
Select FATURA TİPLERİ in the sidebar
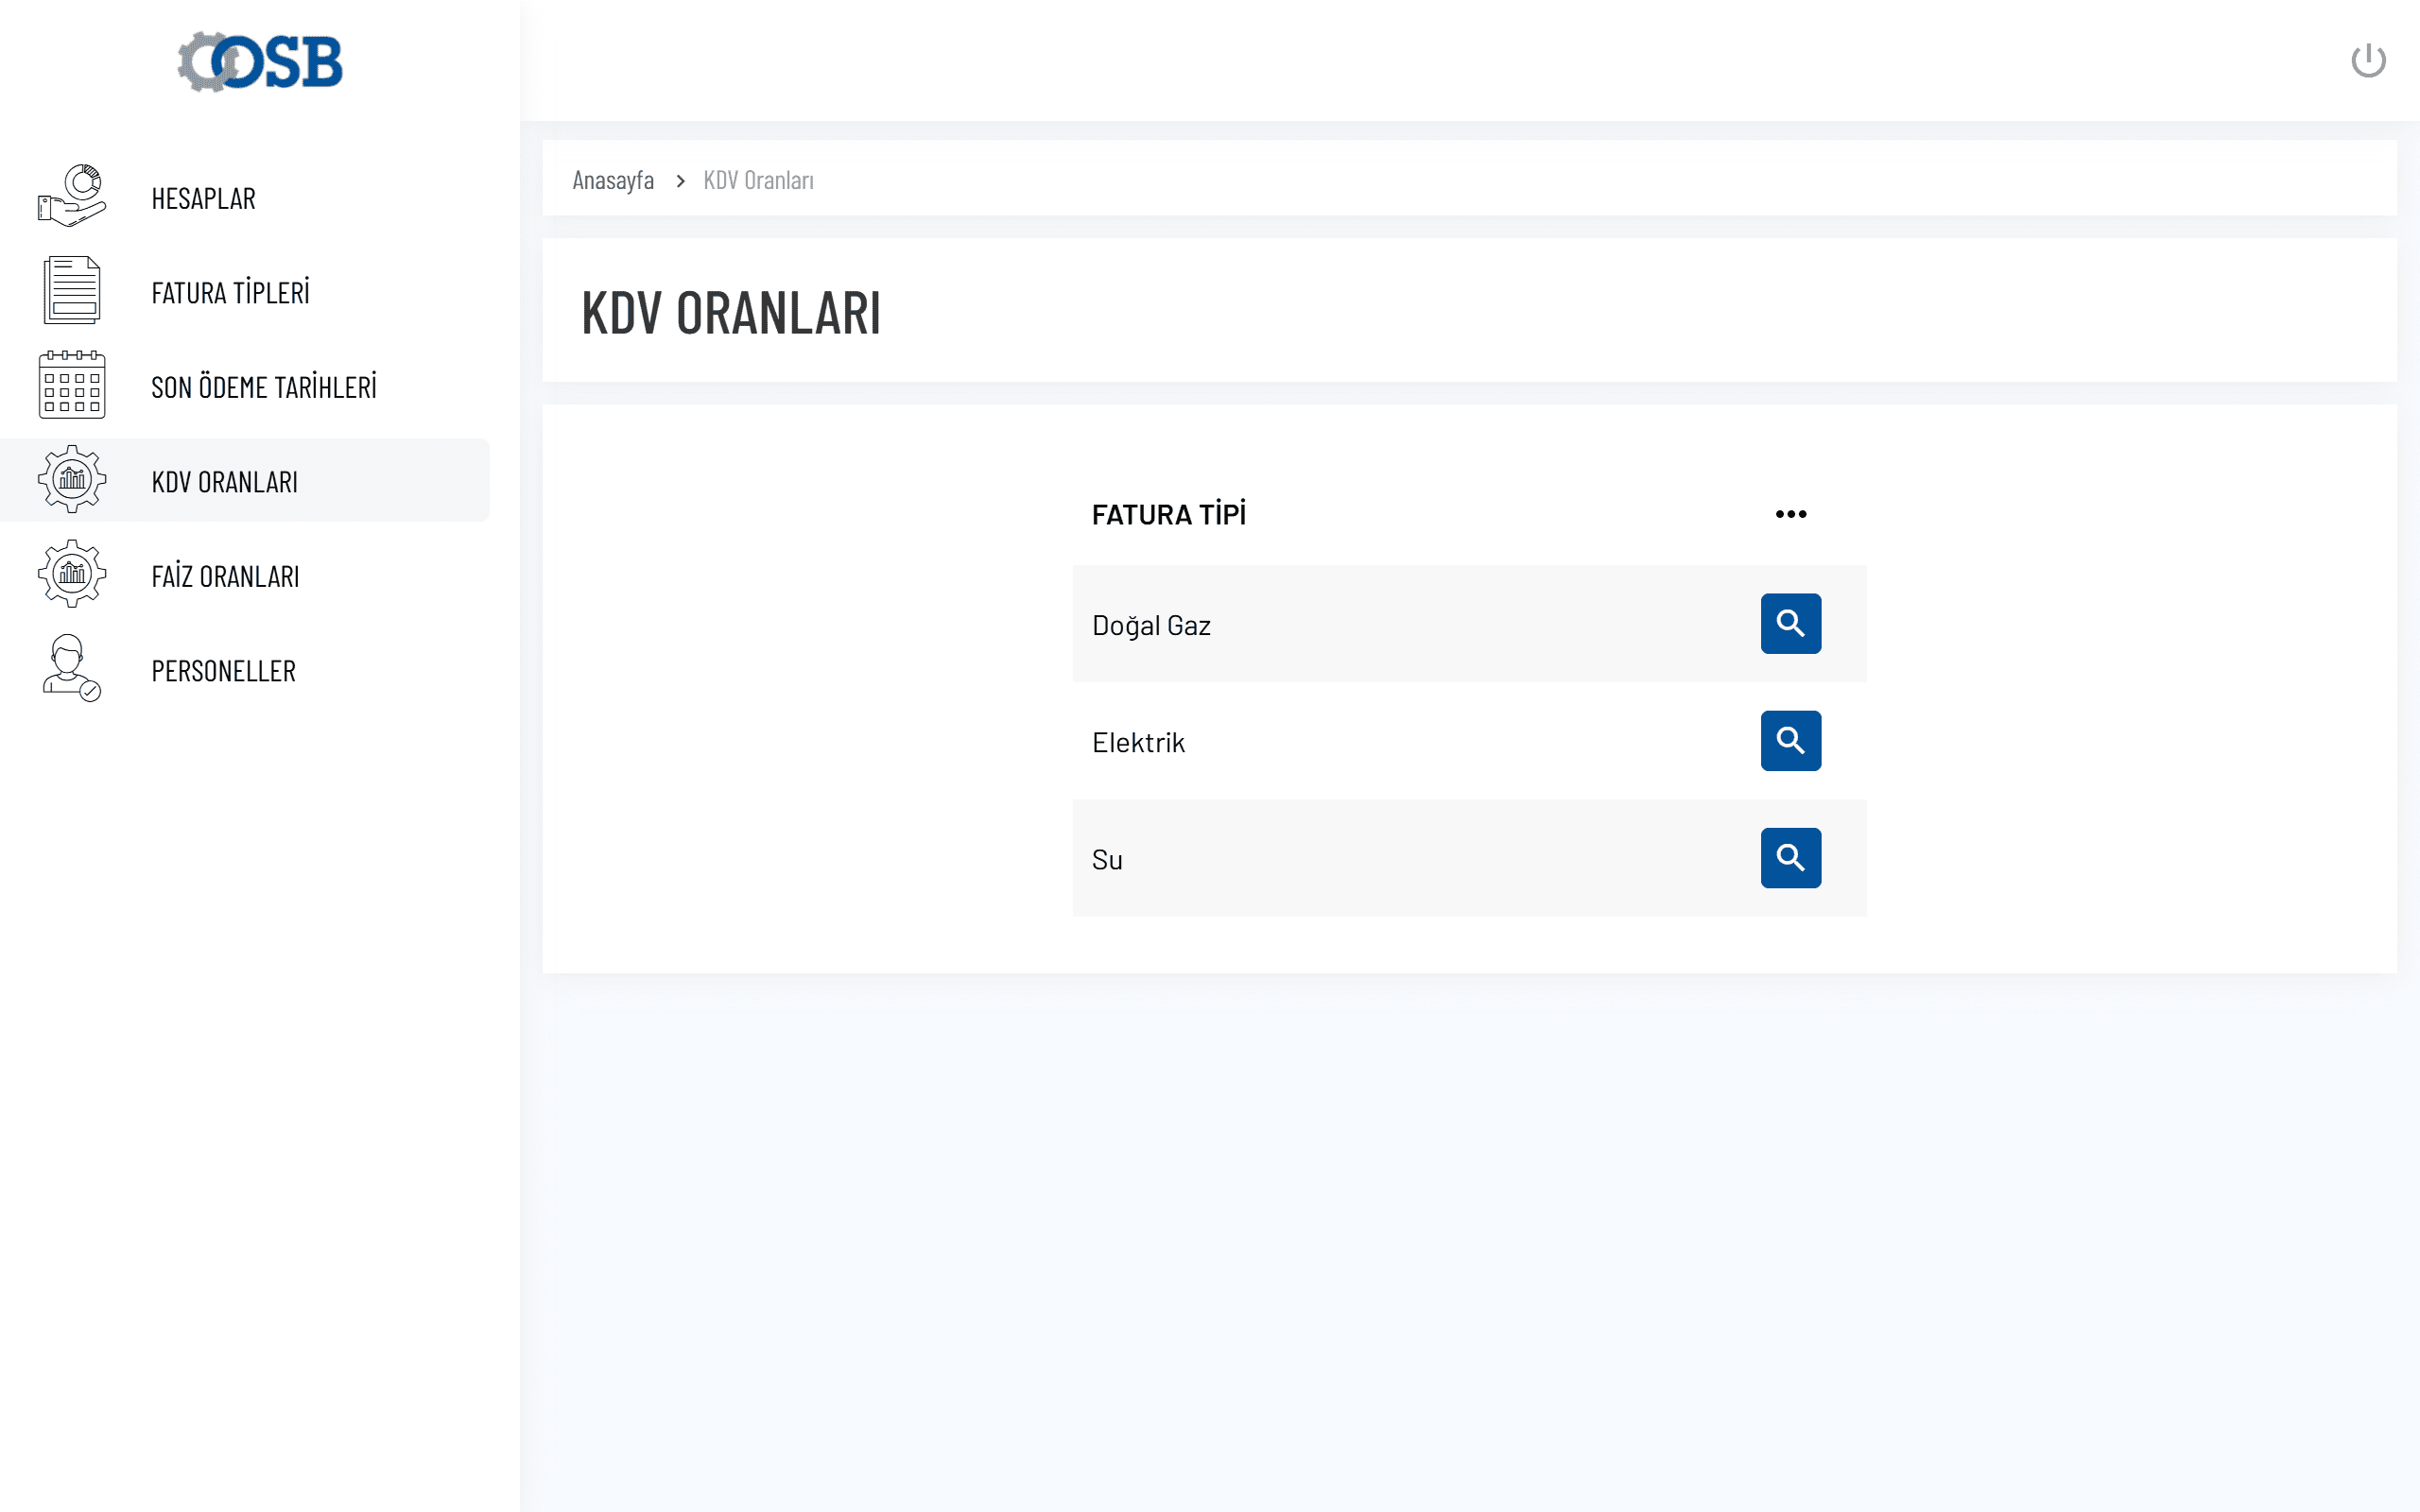pyautogui.click(x=230, y=293)
